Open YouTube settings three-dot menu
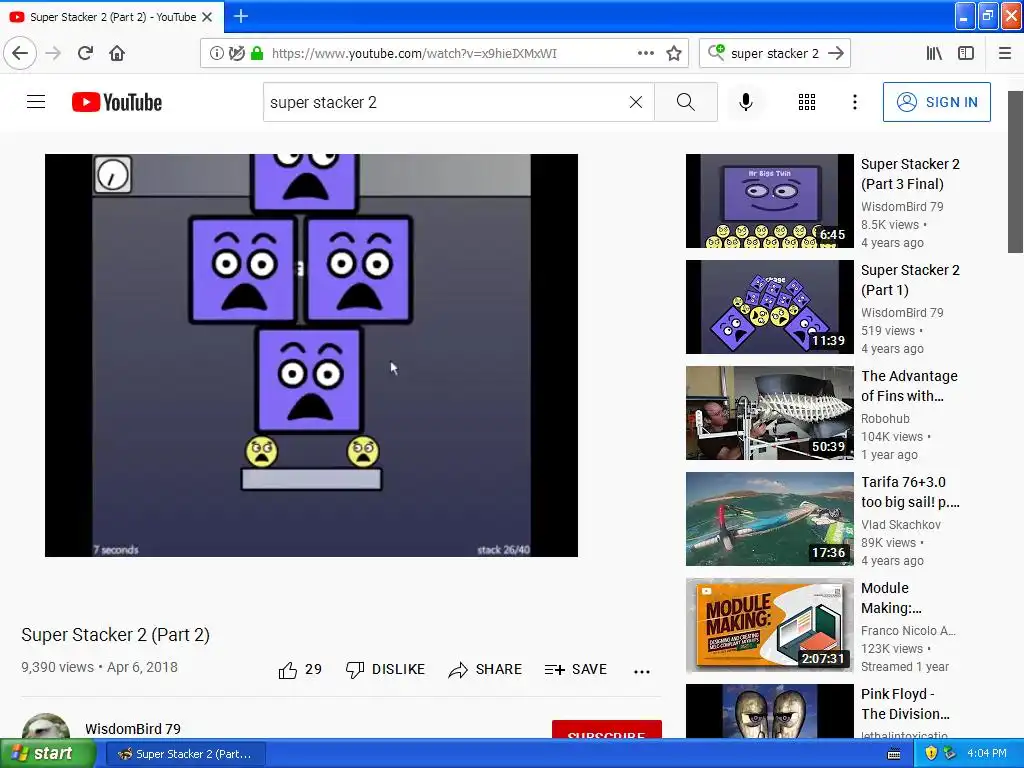The image size is (1024, 768). [x=854, y=102]
